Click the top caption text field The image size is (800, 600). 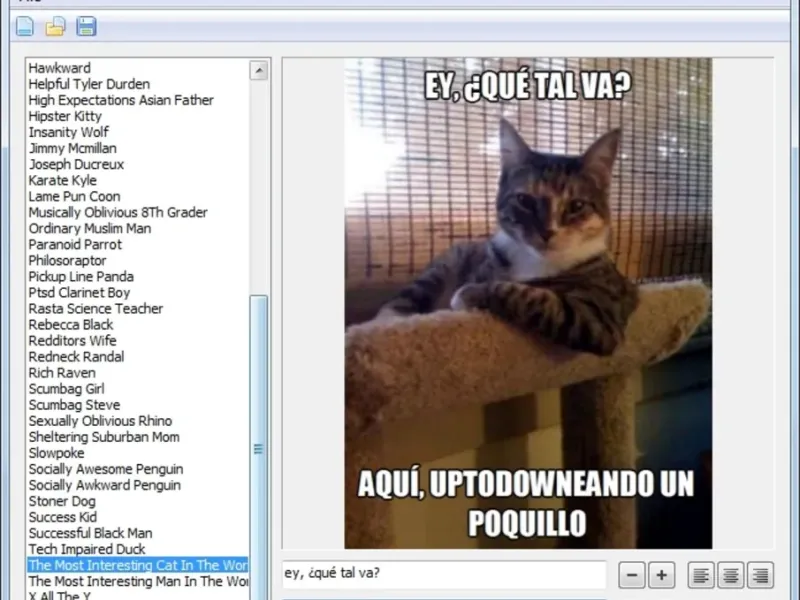tap(444, 574)
